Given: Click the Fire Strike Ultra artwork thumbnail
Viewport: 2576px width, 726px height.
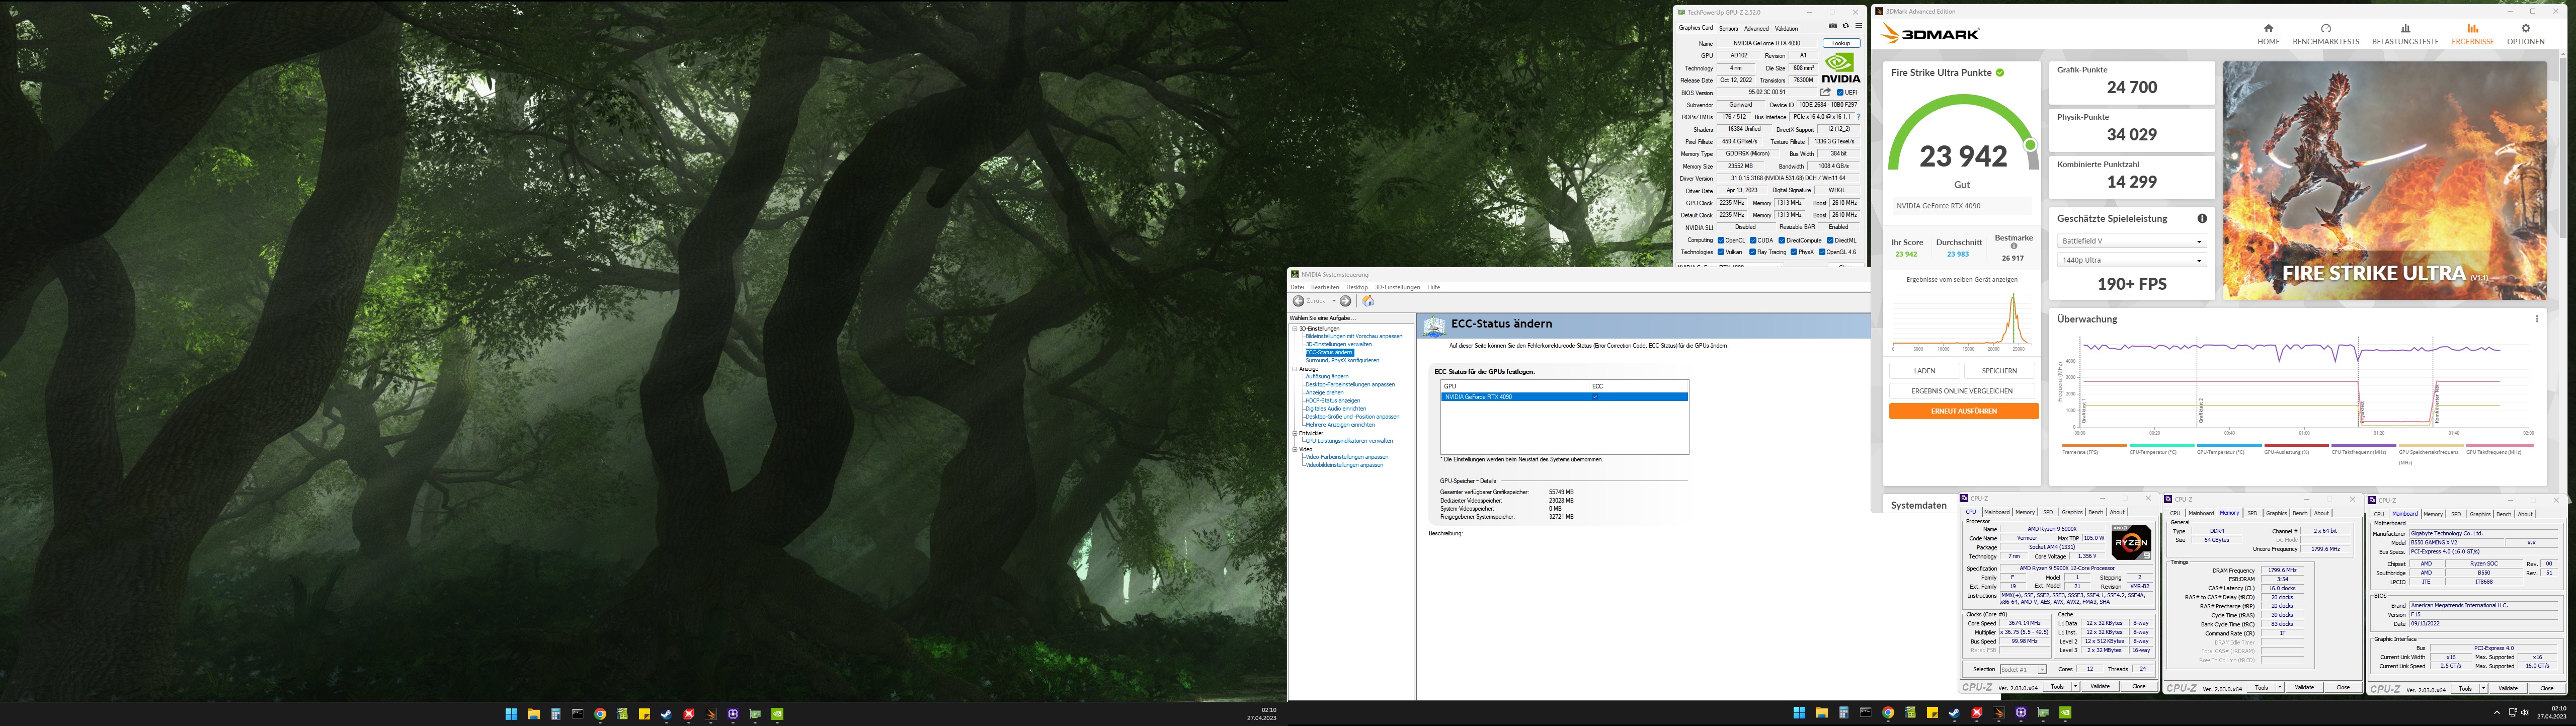Looking at the screenshot, I should (x=2384, y=181).
